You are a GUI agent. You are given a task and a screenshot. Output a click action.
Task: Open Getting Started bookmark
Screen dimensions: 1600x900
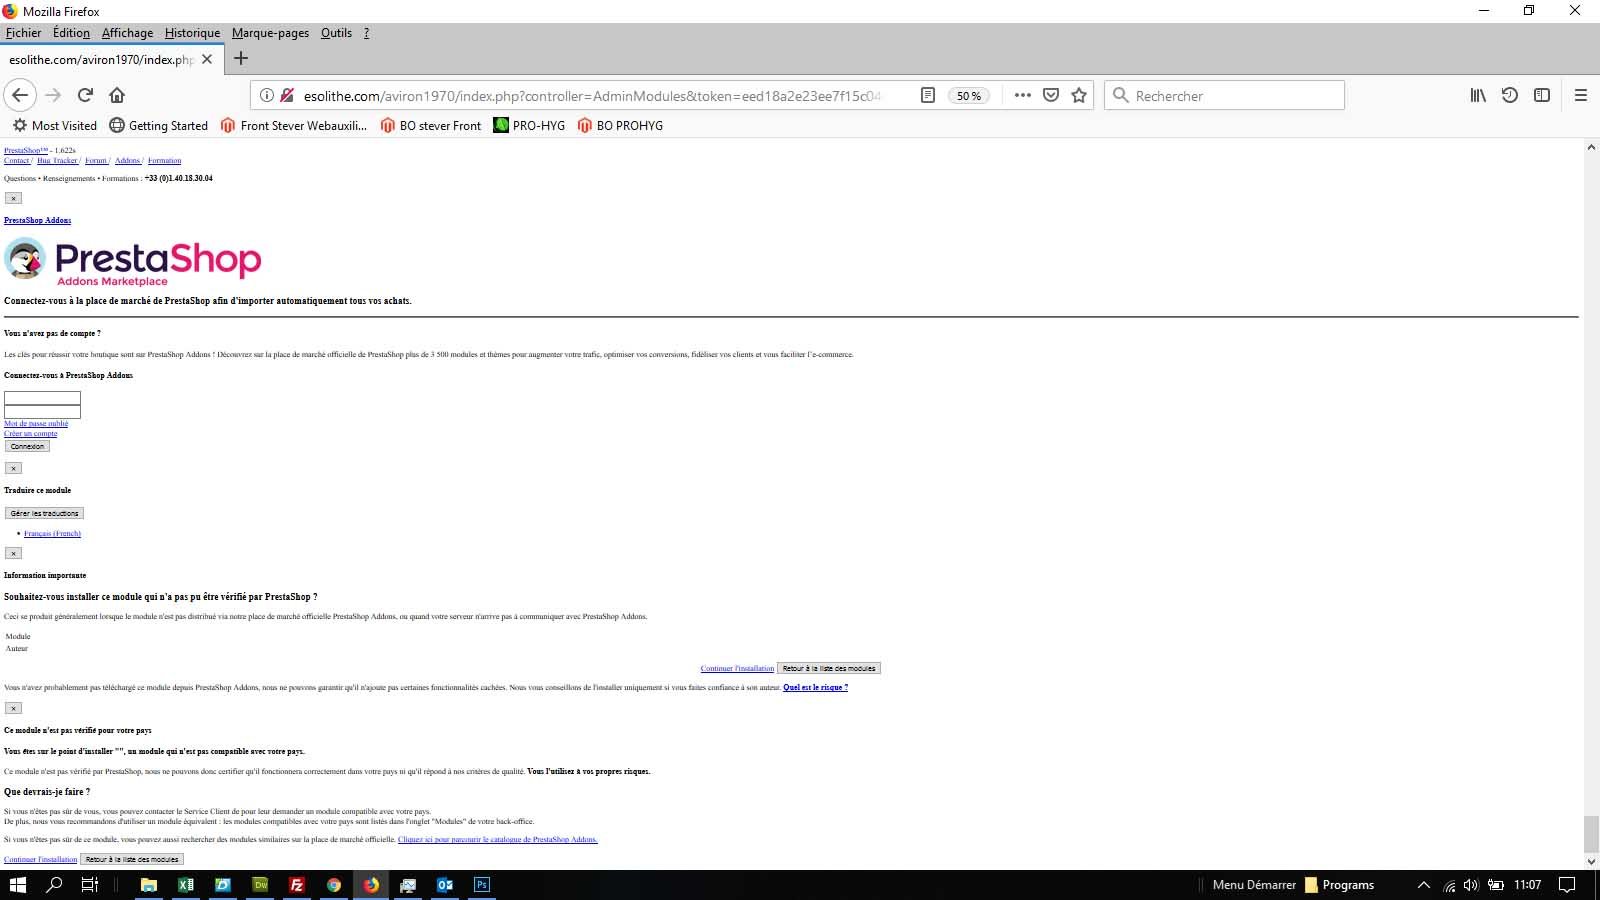pos(159,126)
